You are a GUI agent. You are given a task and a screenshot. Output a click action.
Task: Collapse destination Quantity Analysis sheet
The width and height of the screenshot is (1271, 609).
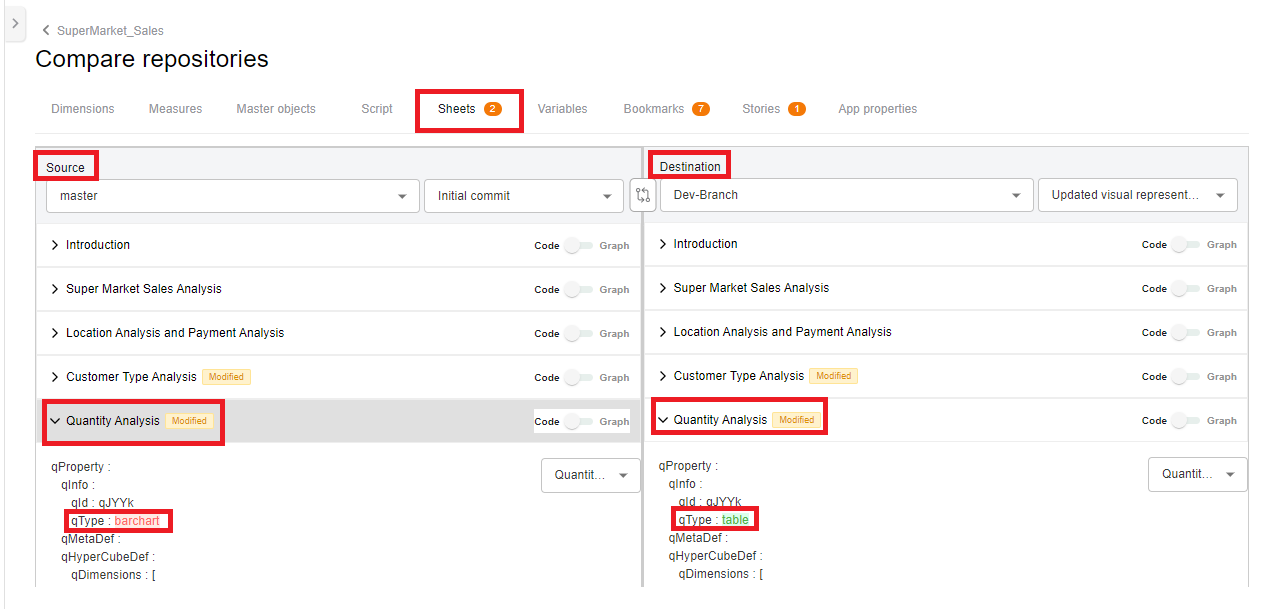[663, 420]
